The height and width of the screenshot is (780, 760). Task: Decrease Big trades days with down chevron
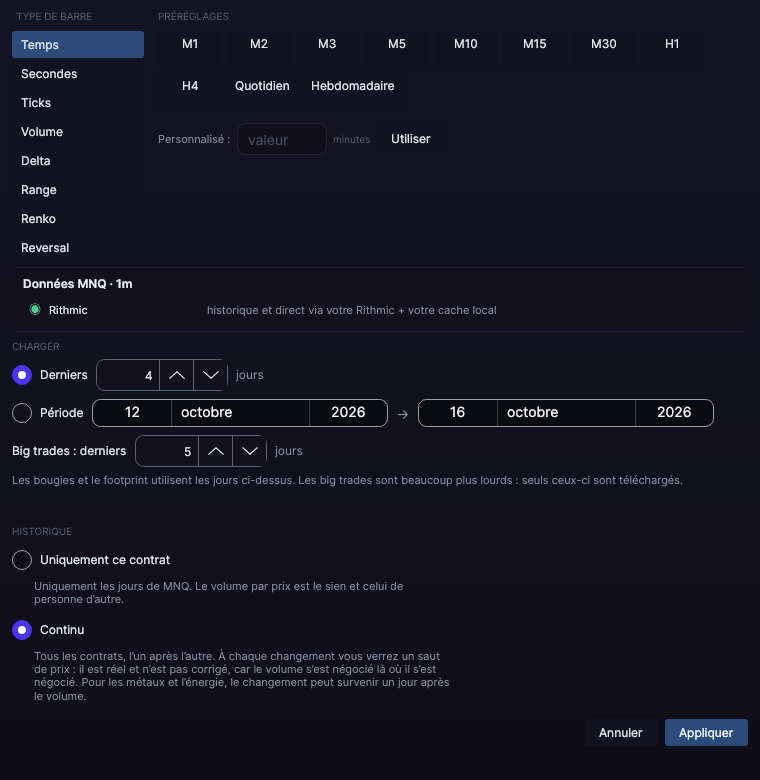click(x=249, y=451)
